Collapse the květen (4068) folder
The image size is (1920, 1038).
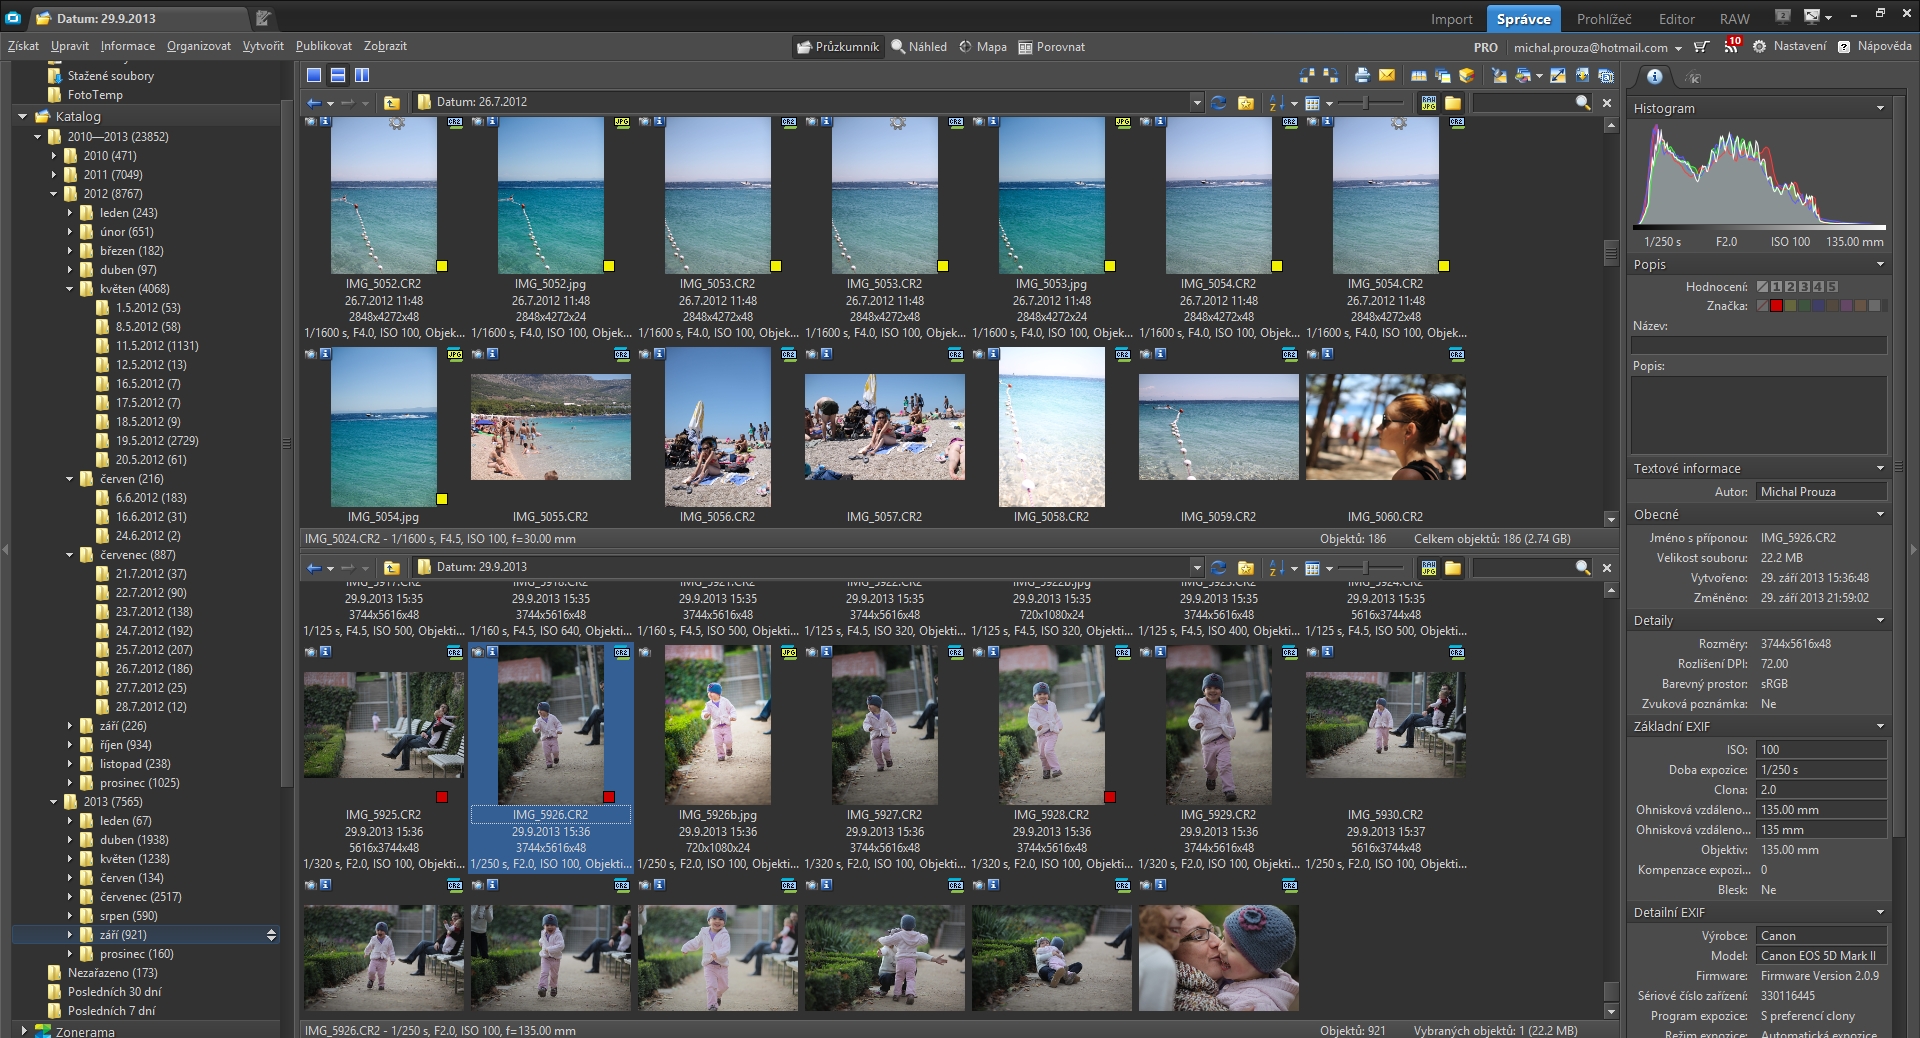pyautogui.click(x=70, y=289)
